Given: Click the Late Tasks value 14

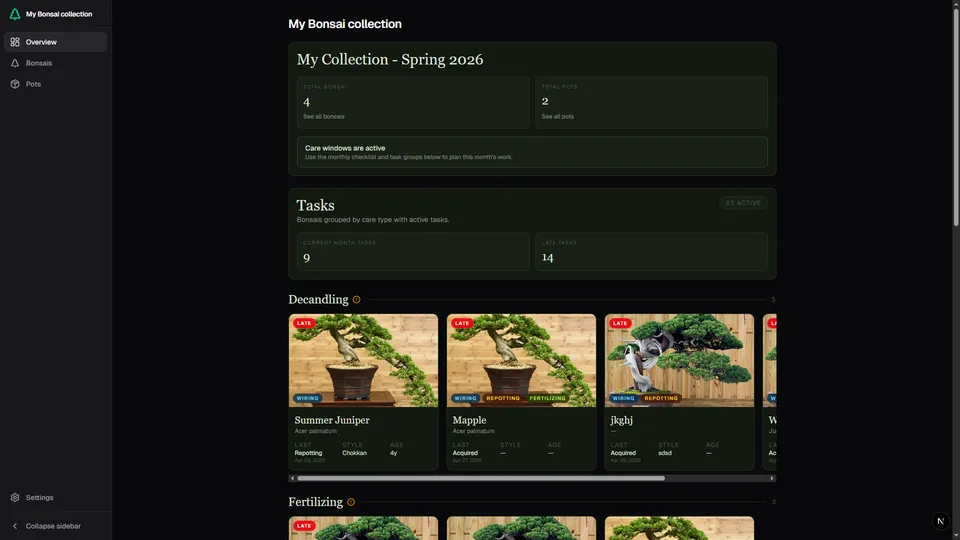Looking at the screenshot, I should (x=547, y=257).
